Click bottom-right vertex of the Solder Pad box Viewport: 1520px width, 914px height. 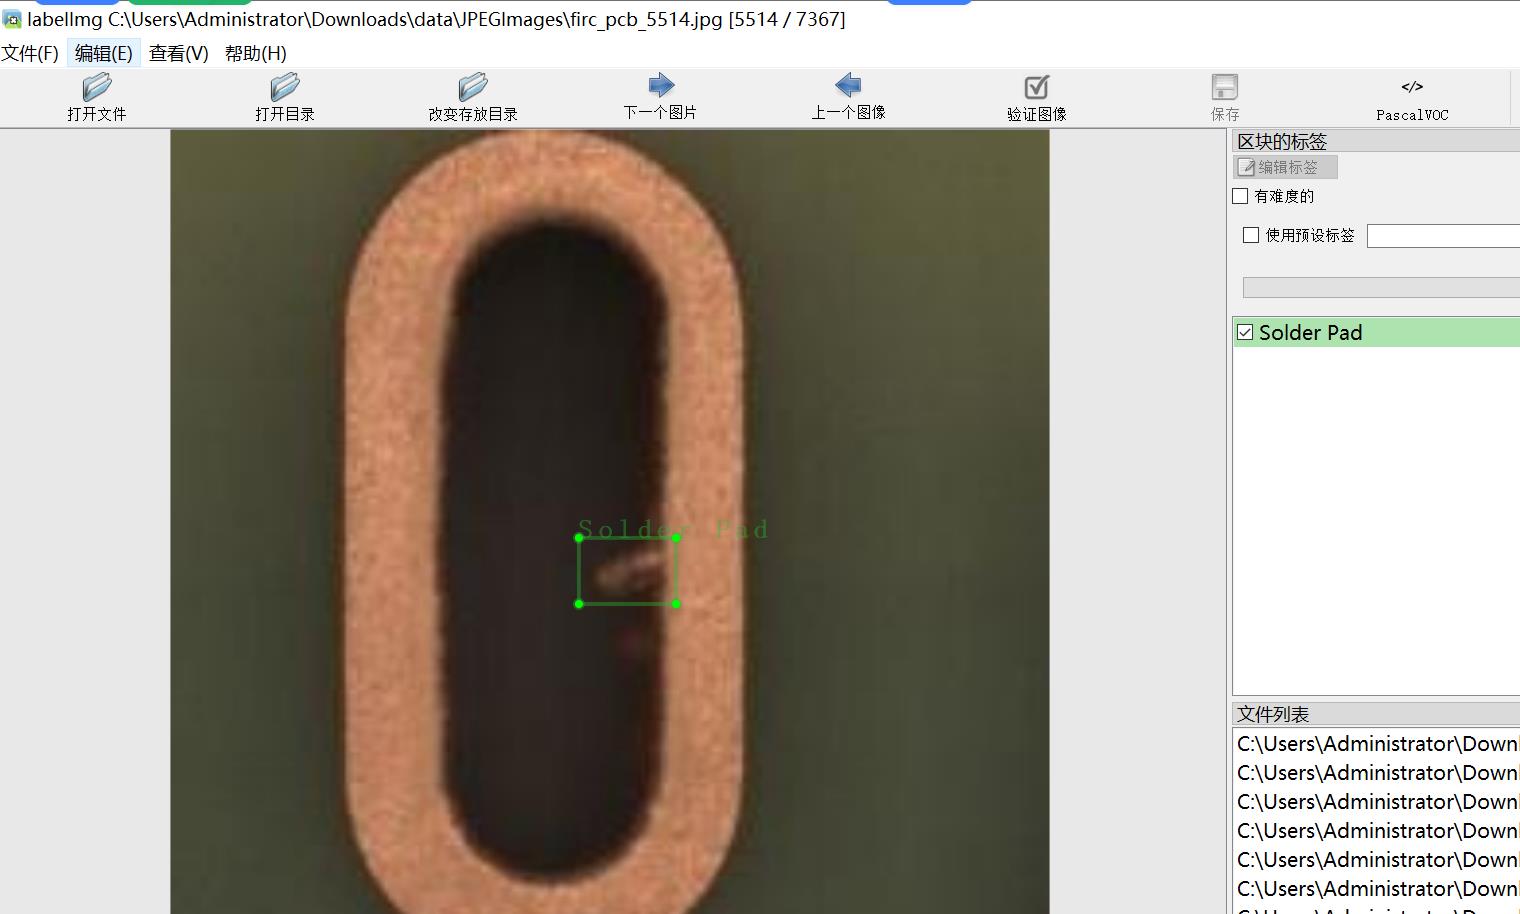[677, 604]
